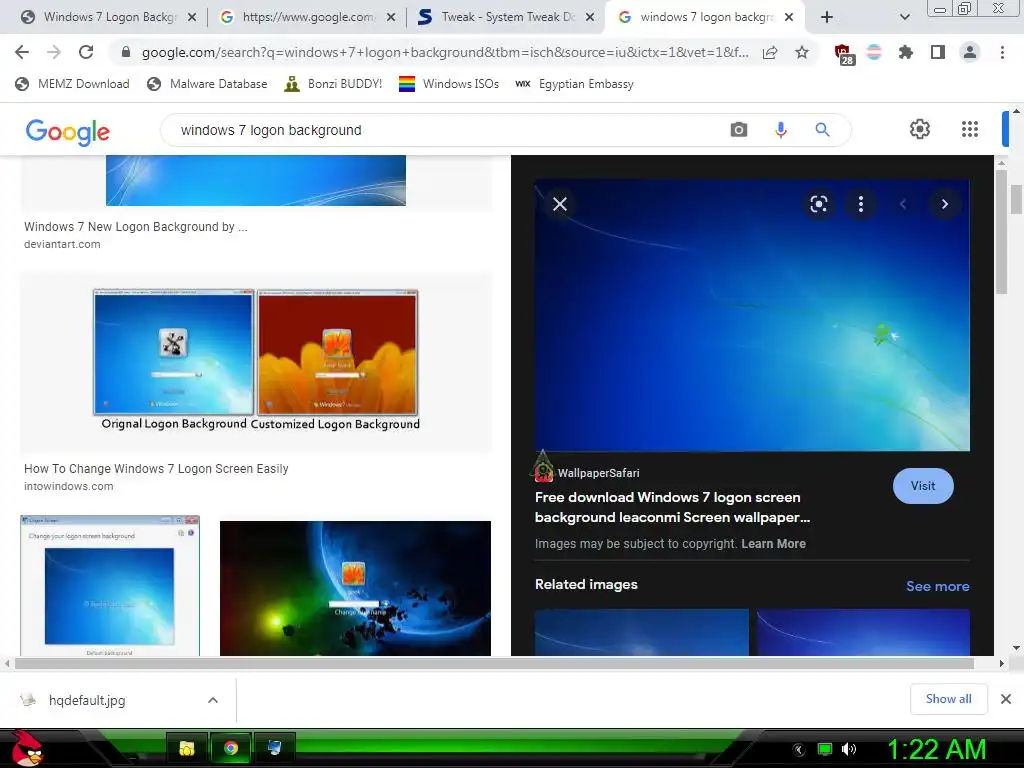The width and height of the screenshot is (1024, 768).
Task: Open the volume speaker tray icon
Action: (x=849, y=749)
